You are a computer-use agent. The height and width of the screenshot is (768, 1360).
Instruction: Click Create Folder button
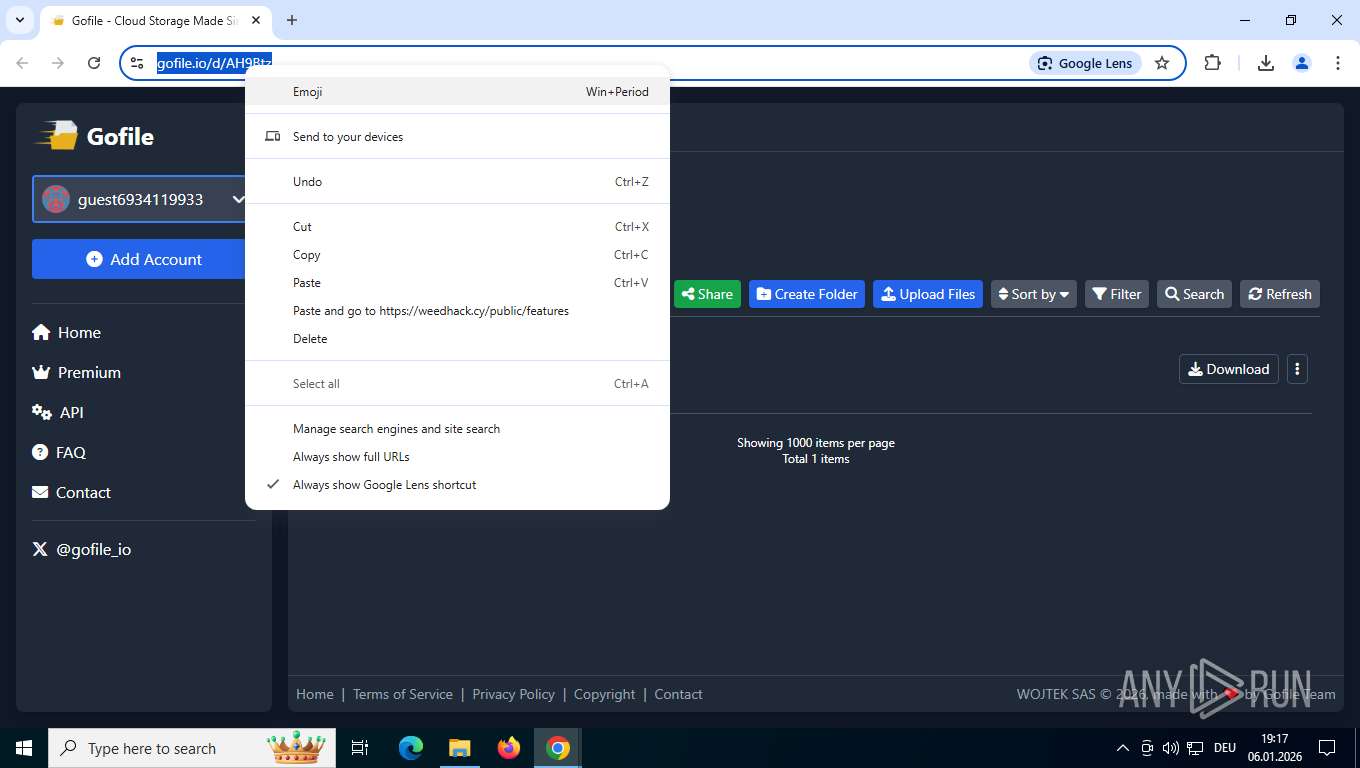point(807,294)
